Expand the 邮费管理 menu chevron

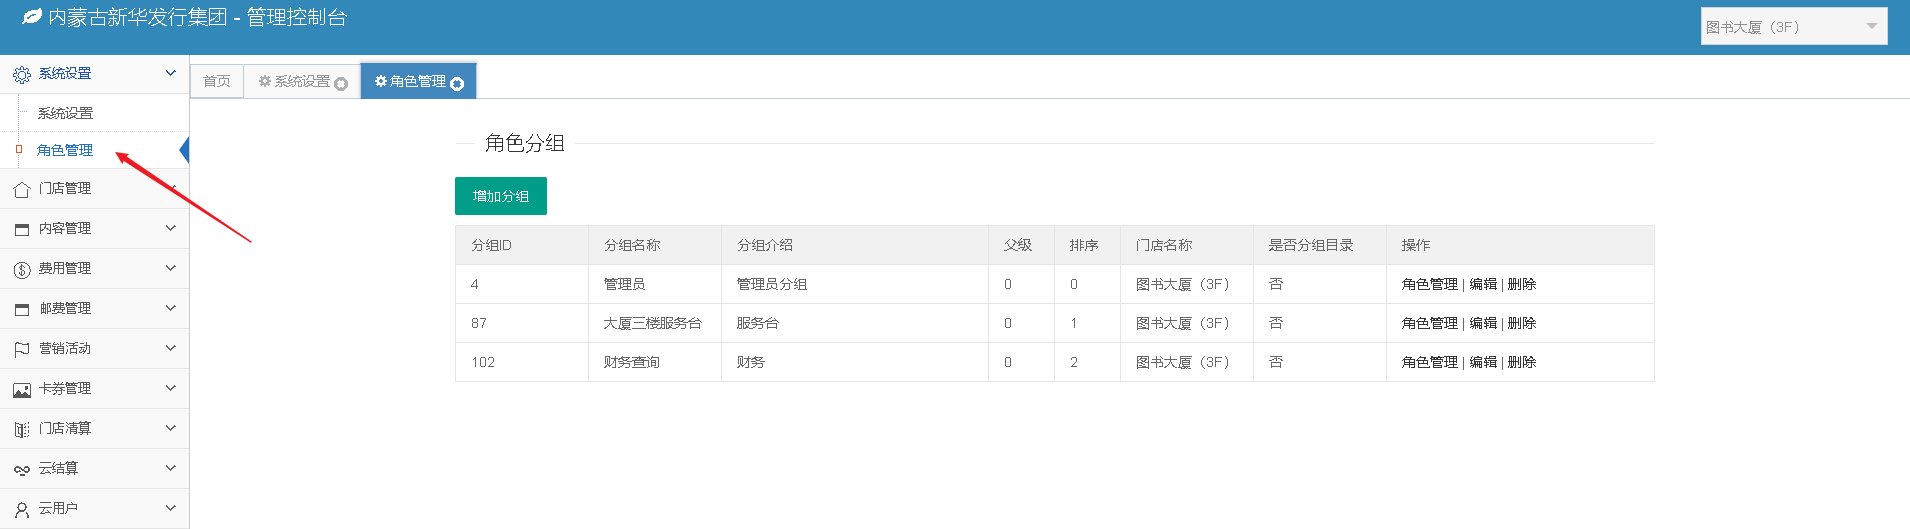coord(170,308)
